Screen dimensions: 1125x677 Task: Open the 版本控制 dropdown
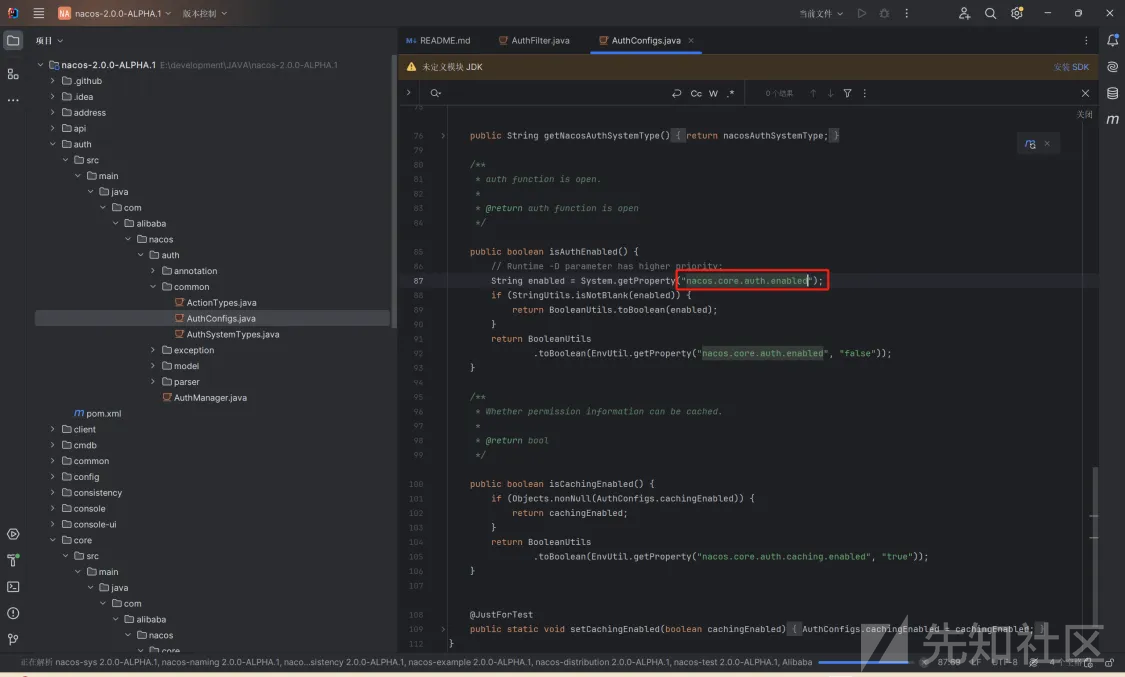point(204,13)
